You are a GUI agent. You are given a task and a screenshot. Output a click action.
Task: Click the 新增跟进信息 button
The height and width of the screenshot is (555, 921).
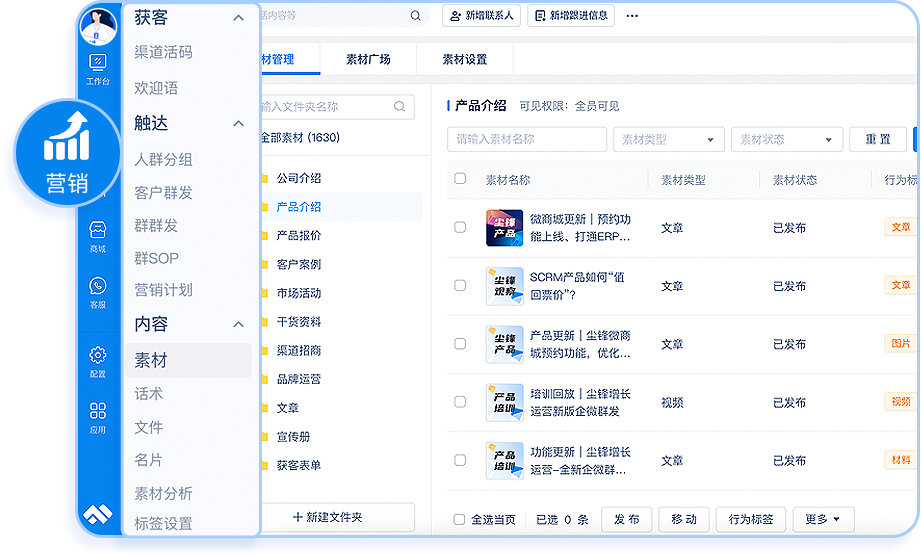(x=571, y=16)
